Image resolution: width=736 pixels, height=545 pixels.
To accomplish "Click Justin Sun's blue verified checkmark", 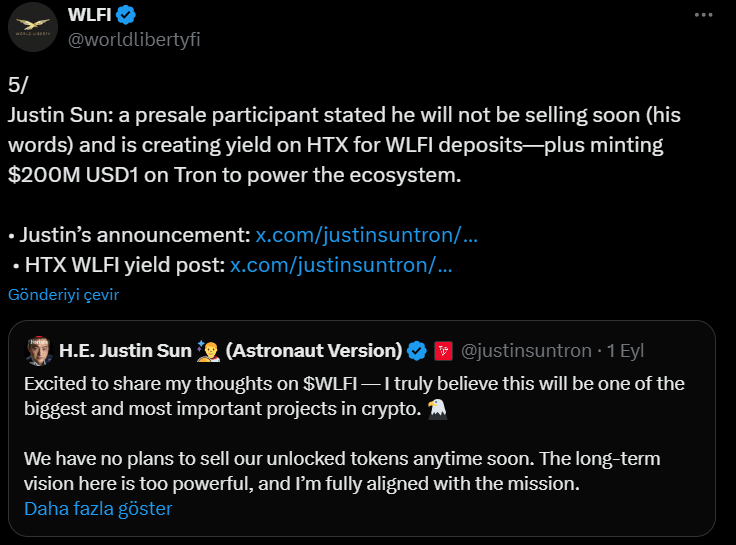I will pyautogui.click(x=418, y=350).
